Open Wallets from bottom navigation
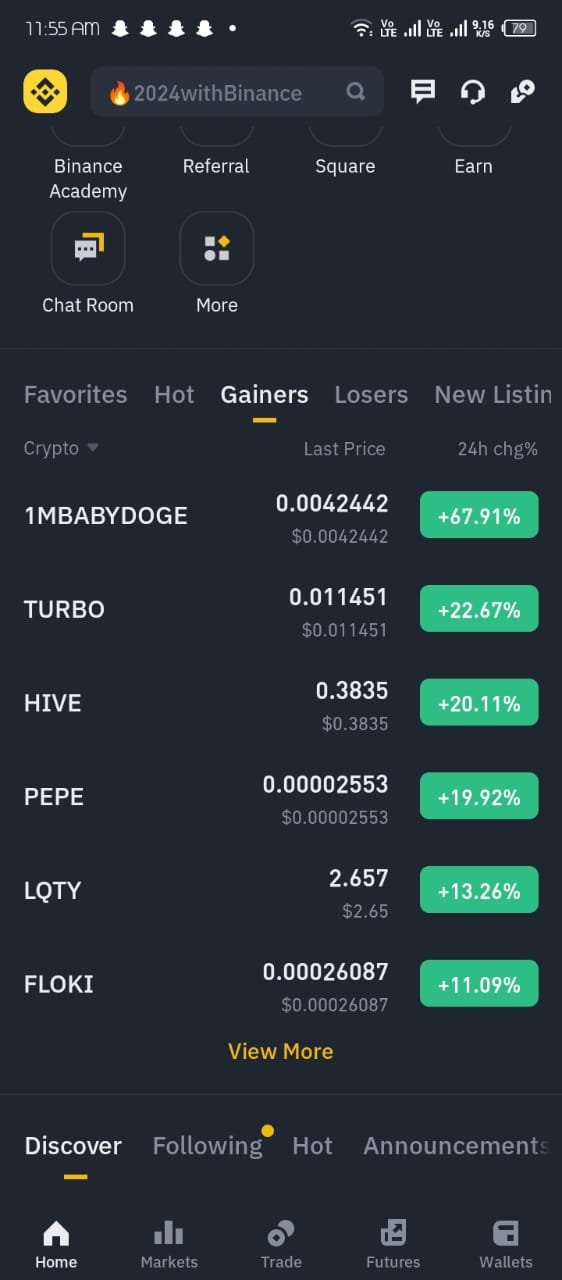Screen dimensions: 562x1280 click(506, 1245)
